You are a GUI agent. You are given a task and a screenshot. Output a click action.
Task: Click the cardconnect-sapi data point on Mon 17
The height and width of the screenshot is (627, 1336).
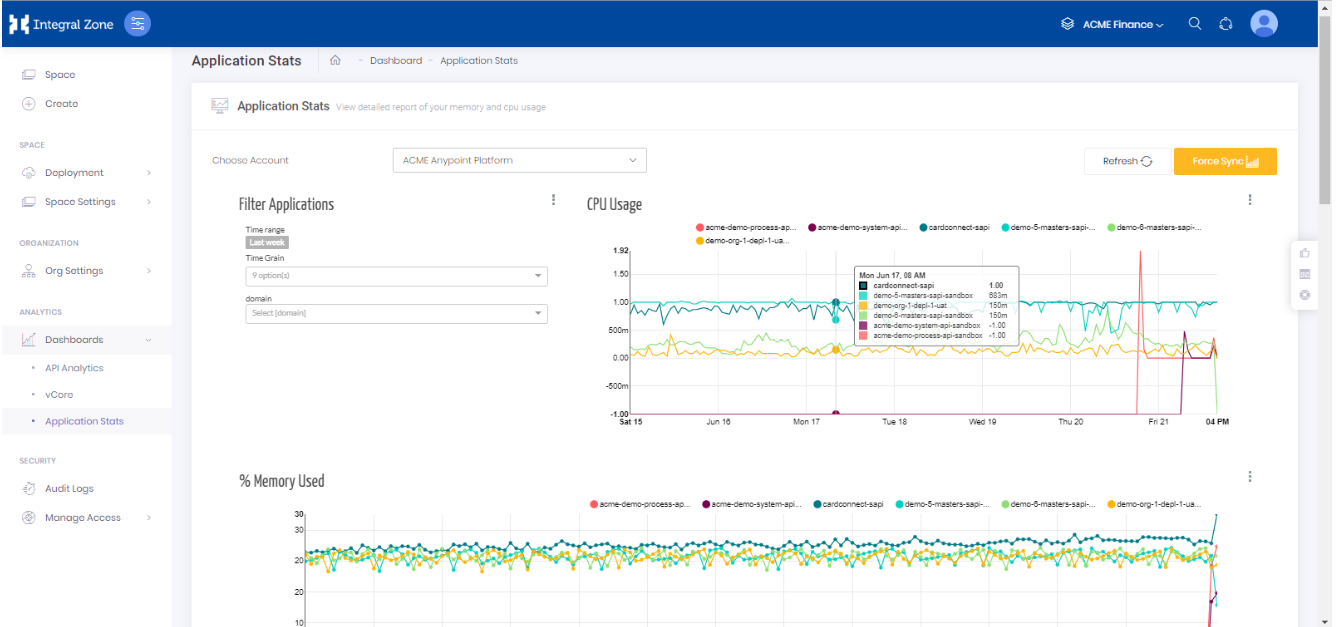click(836, 302)
